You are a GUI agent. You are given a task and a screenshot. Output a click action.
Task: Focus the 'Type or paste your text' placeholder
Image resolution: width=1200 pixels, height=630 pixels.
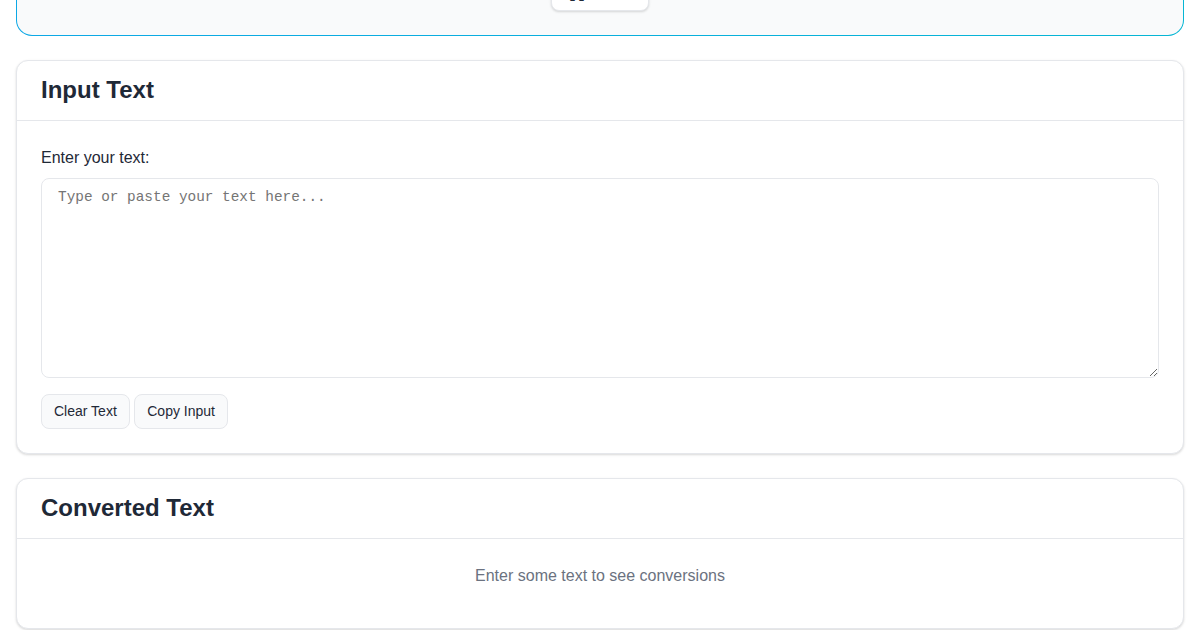(x=191, y=197)
